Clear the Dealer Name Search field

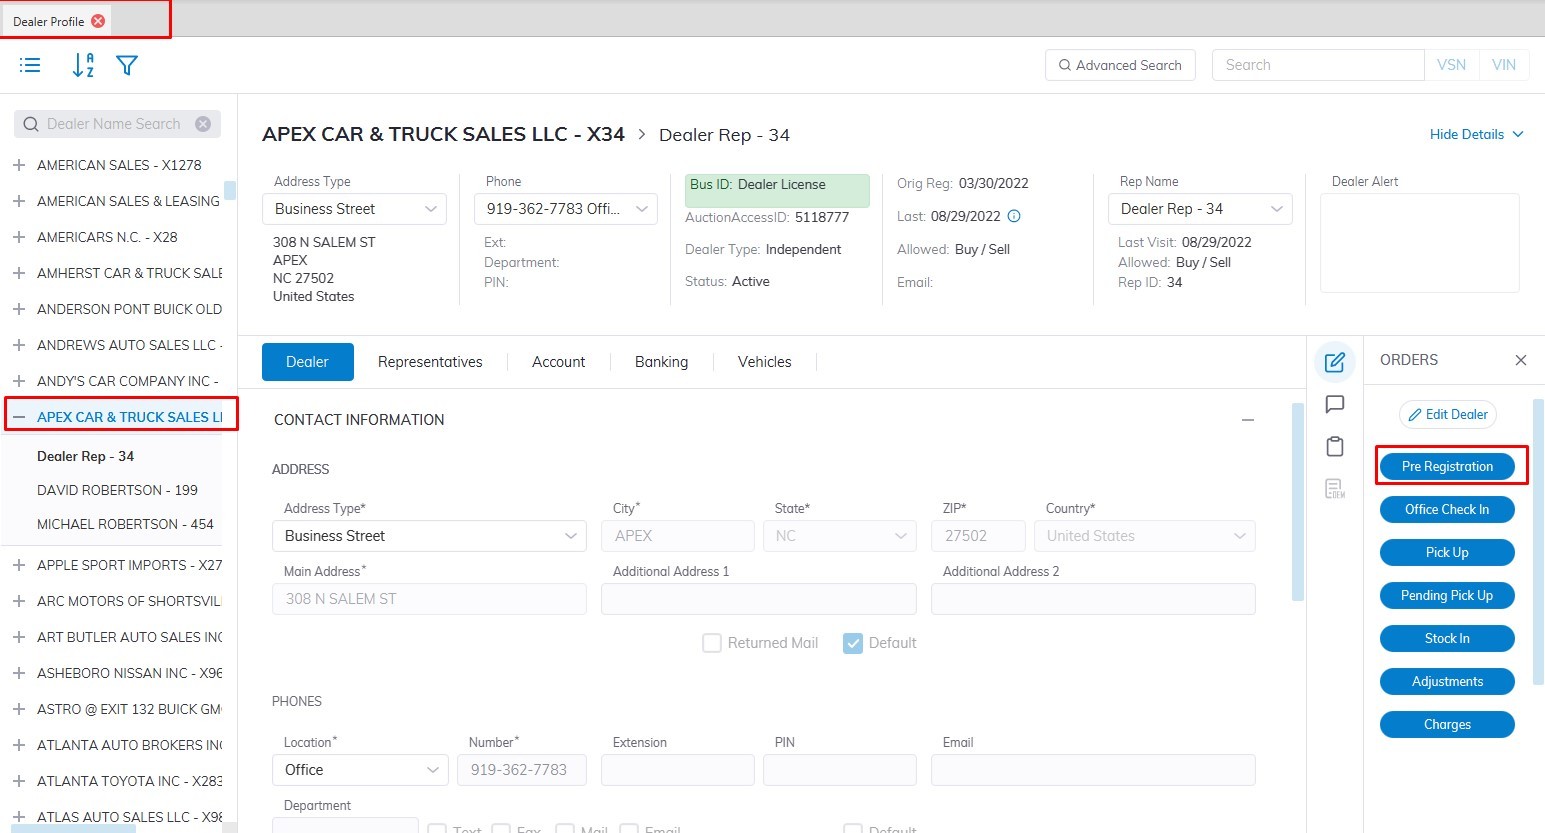tap(203, 124)
